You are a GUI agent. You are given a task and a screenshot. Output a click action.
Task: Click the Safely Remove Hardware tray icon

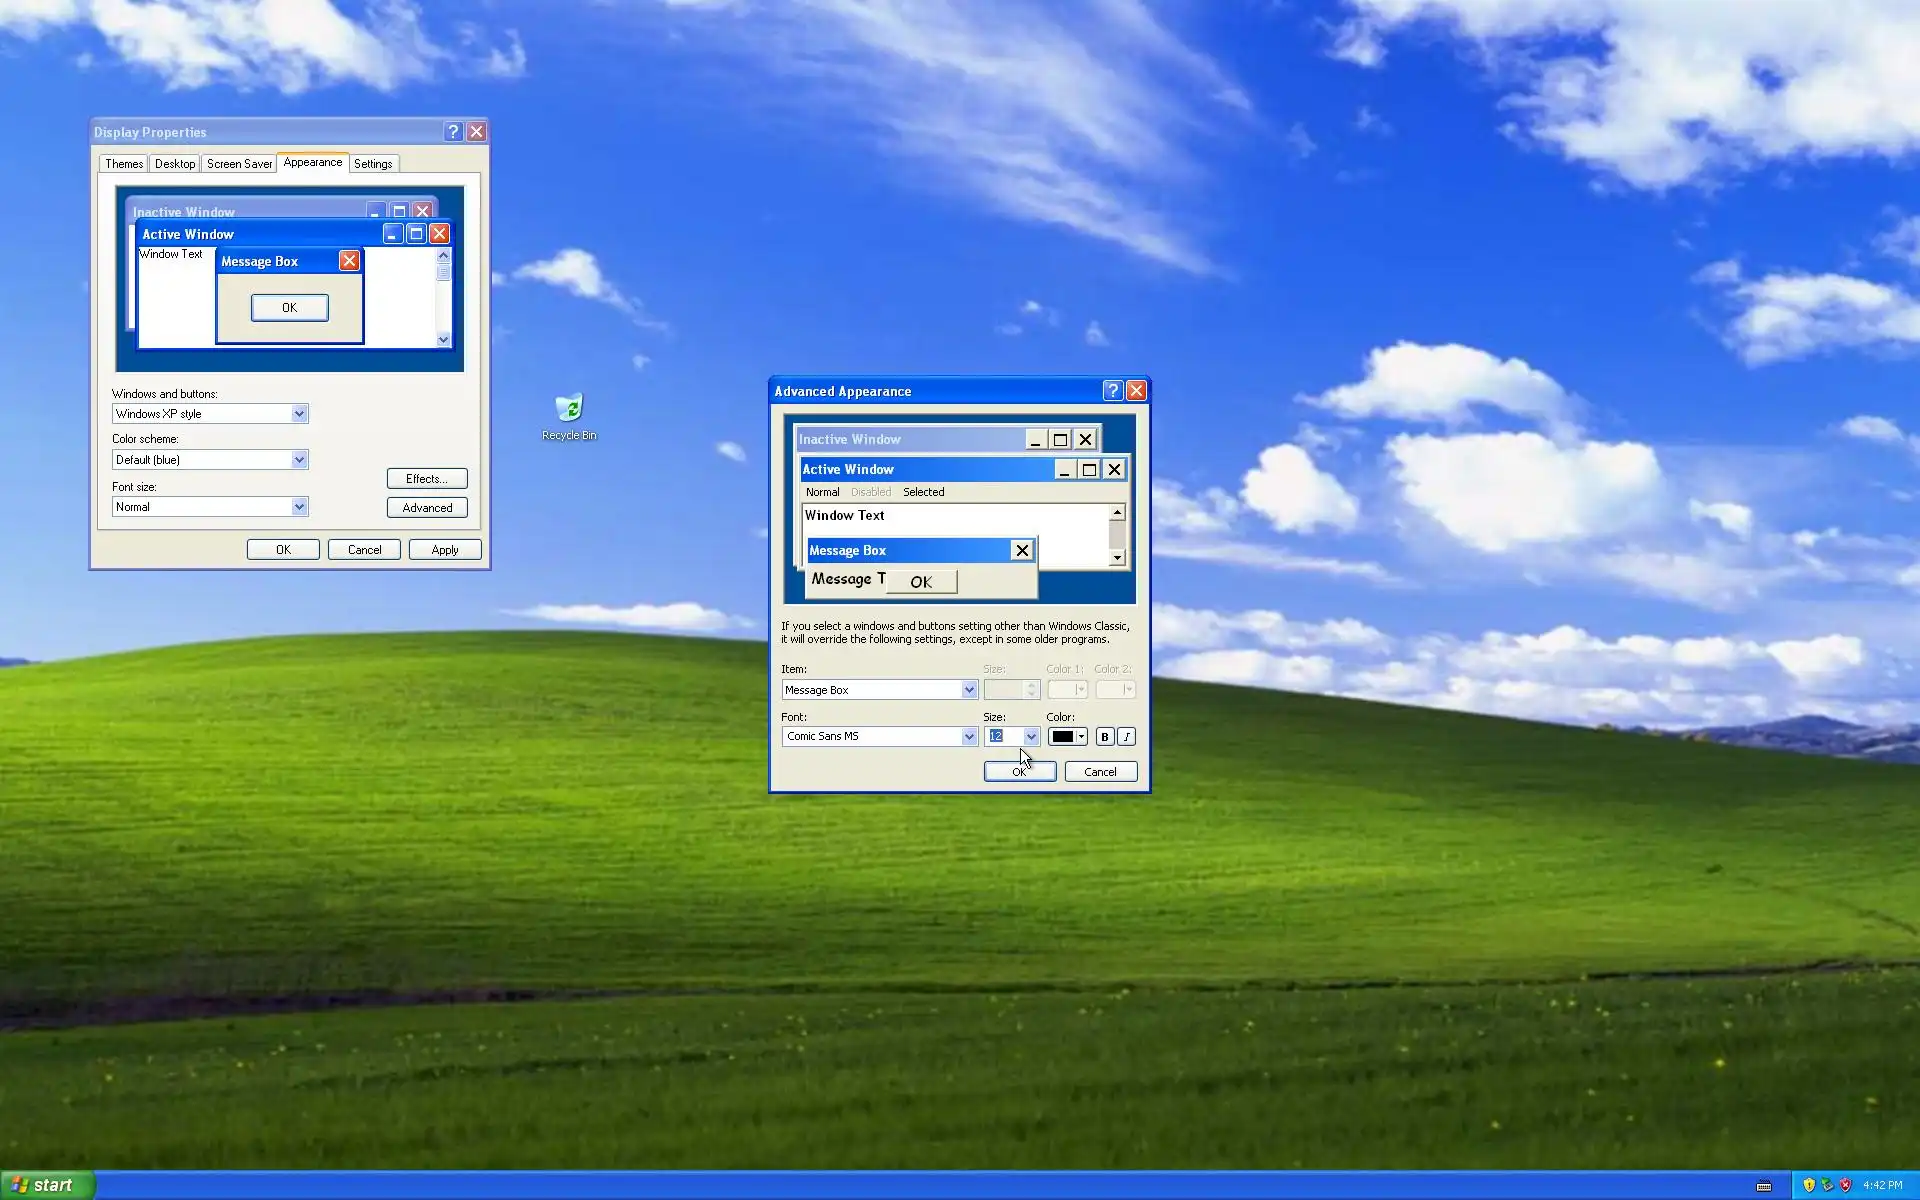coord(1827,1185)
